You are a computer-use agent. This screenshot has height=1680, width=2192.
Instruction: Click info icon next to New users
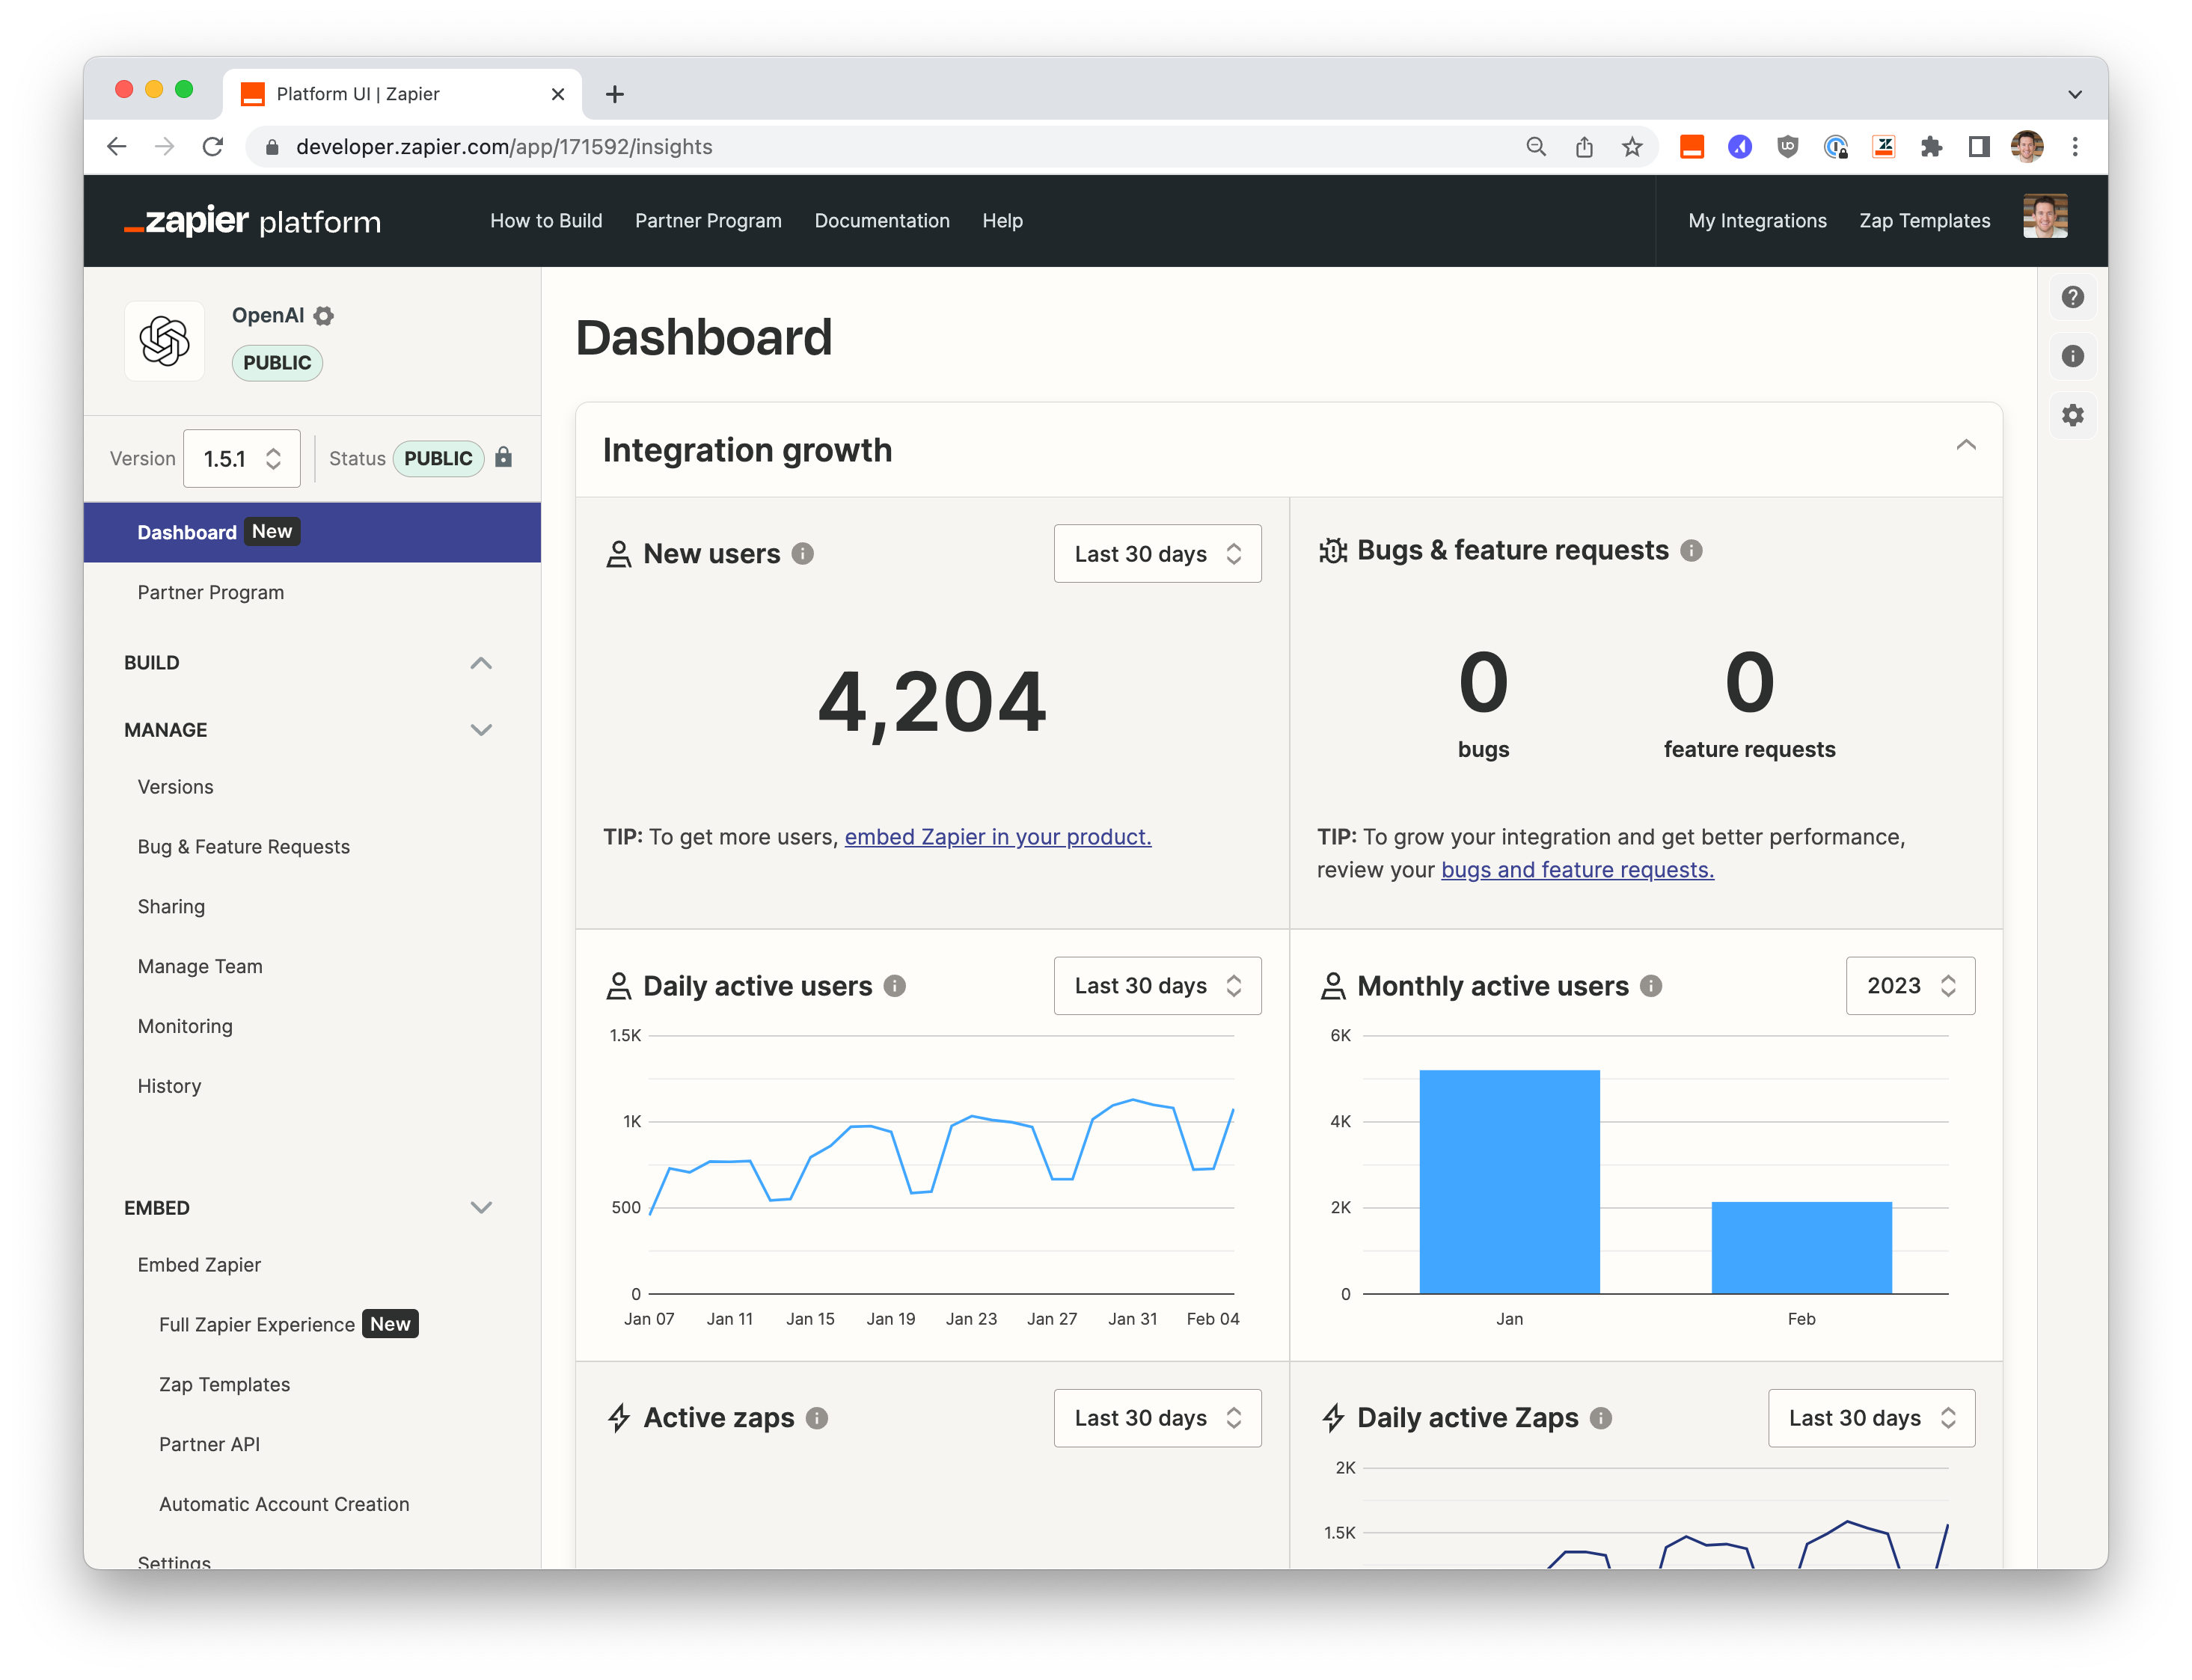click(803, 554)
